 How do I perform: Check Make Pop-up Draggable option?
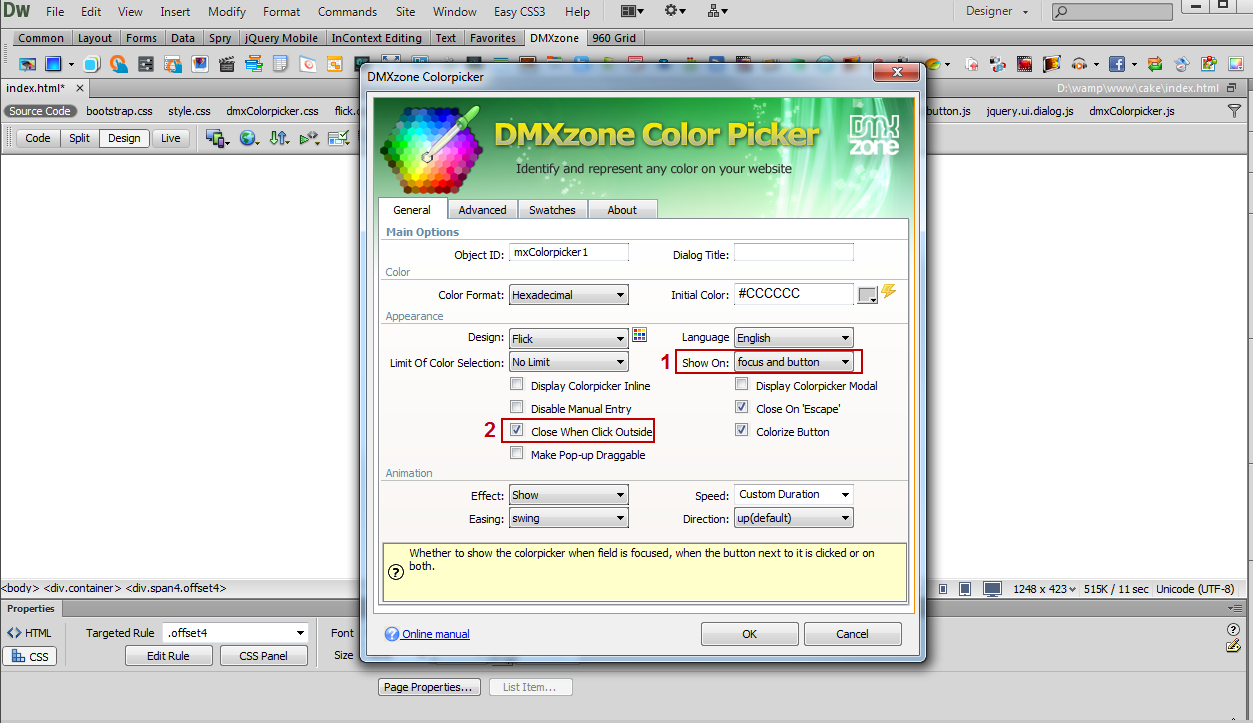[517, 453]
